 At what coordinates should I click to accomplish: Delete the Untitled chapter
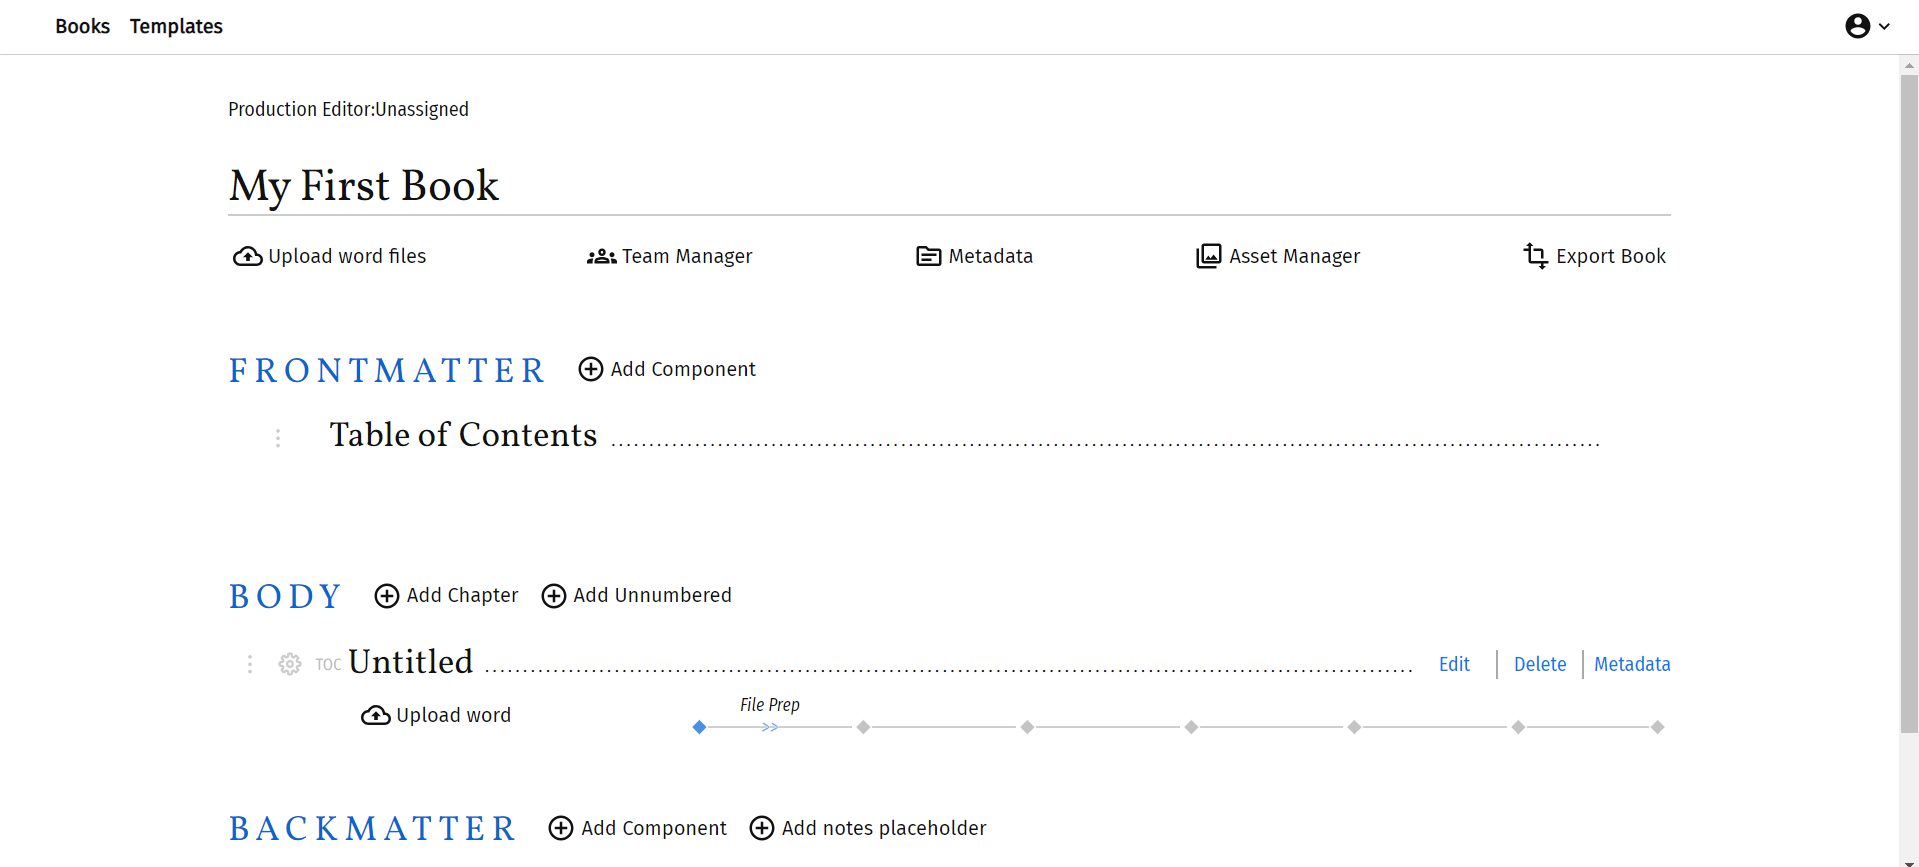point(1539,665)
